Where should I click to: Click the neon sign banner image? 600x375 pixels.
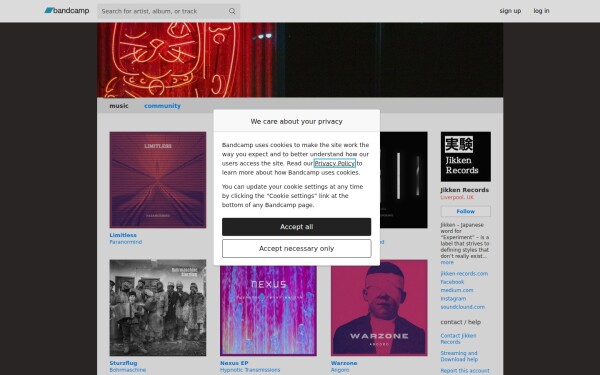tap(300, 60)
